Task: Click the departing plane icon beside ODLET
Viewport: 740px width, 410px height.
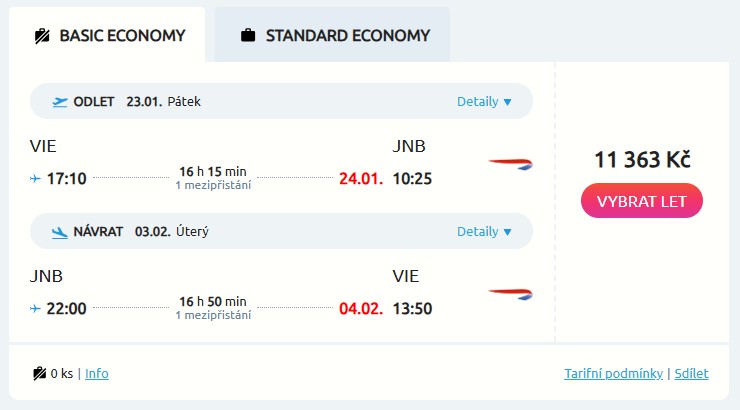Action: click(60, 101)
